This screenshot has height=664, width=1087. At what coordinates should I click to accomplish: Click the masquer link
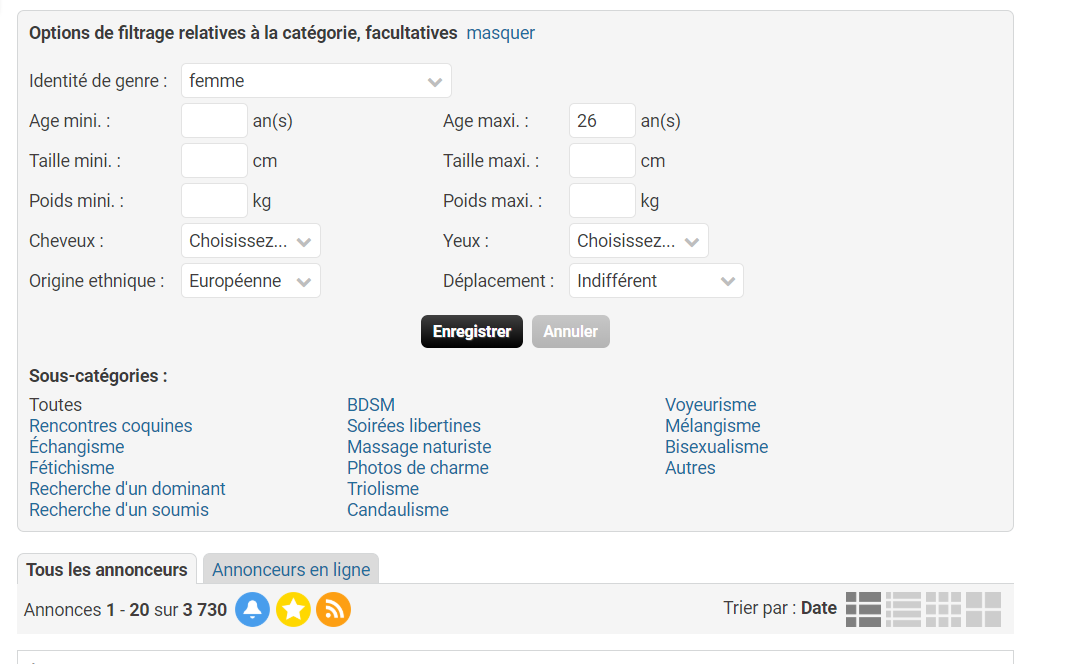tap(500, 33)
